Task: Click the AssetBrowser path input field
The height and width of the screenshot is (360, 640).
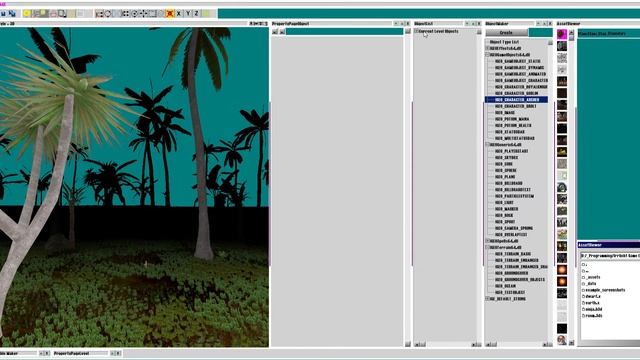Action: 610,256
